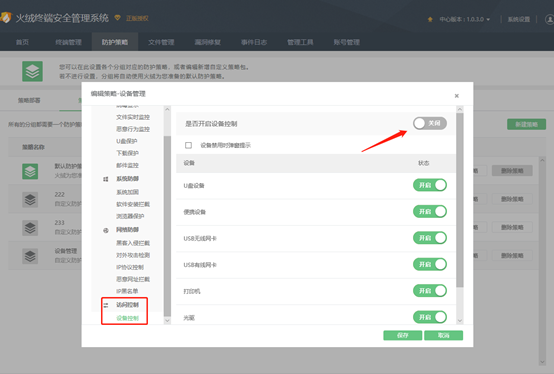Viewport: 554px width, 374px height.
Task: Click 删除策略 for the 222 row
Action: click(x=512, y=199)
